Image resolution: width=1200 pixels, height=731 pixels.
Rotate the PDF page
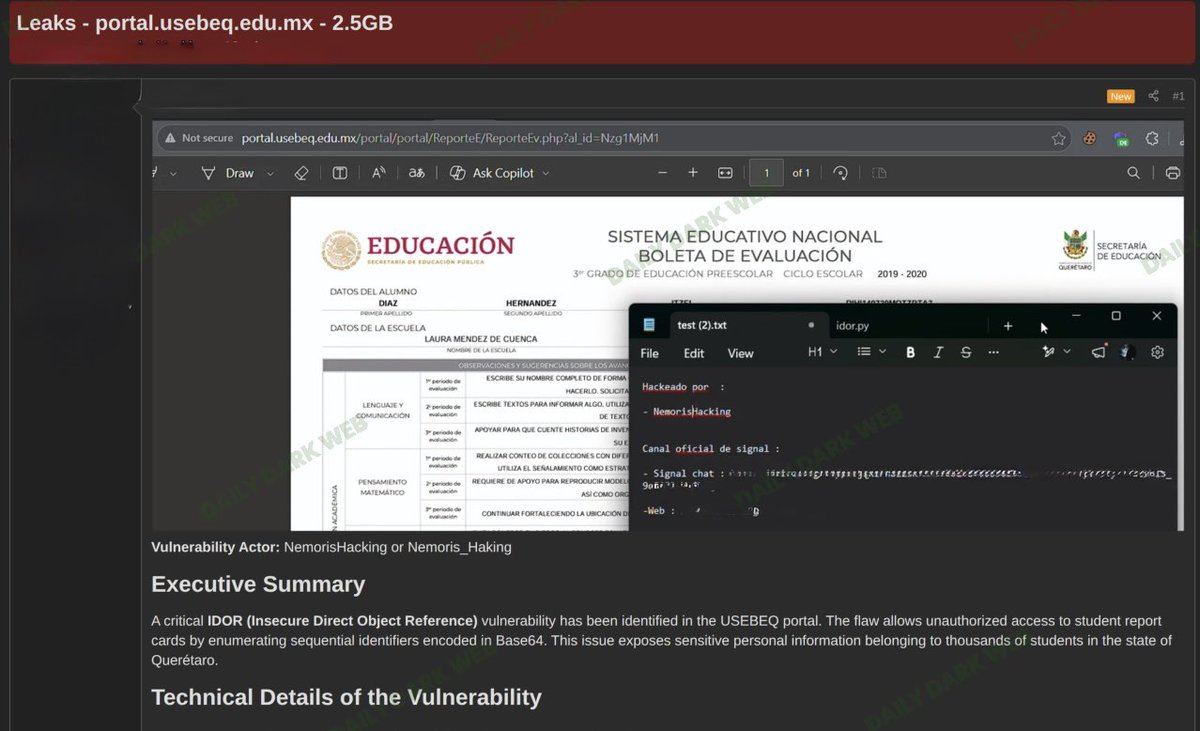point(840,173)
